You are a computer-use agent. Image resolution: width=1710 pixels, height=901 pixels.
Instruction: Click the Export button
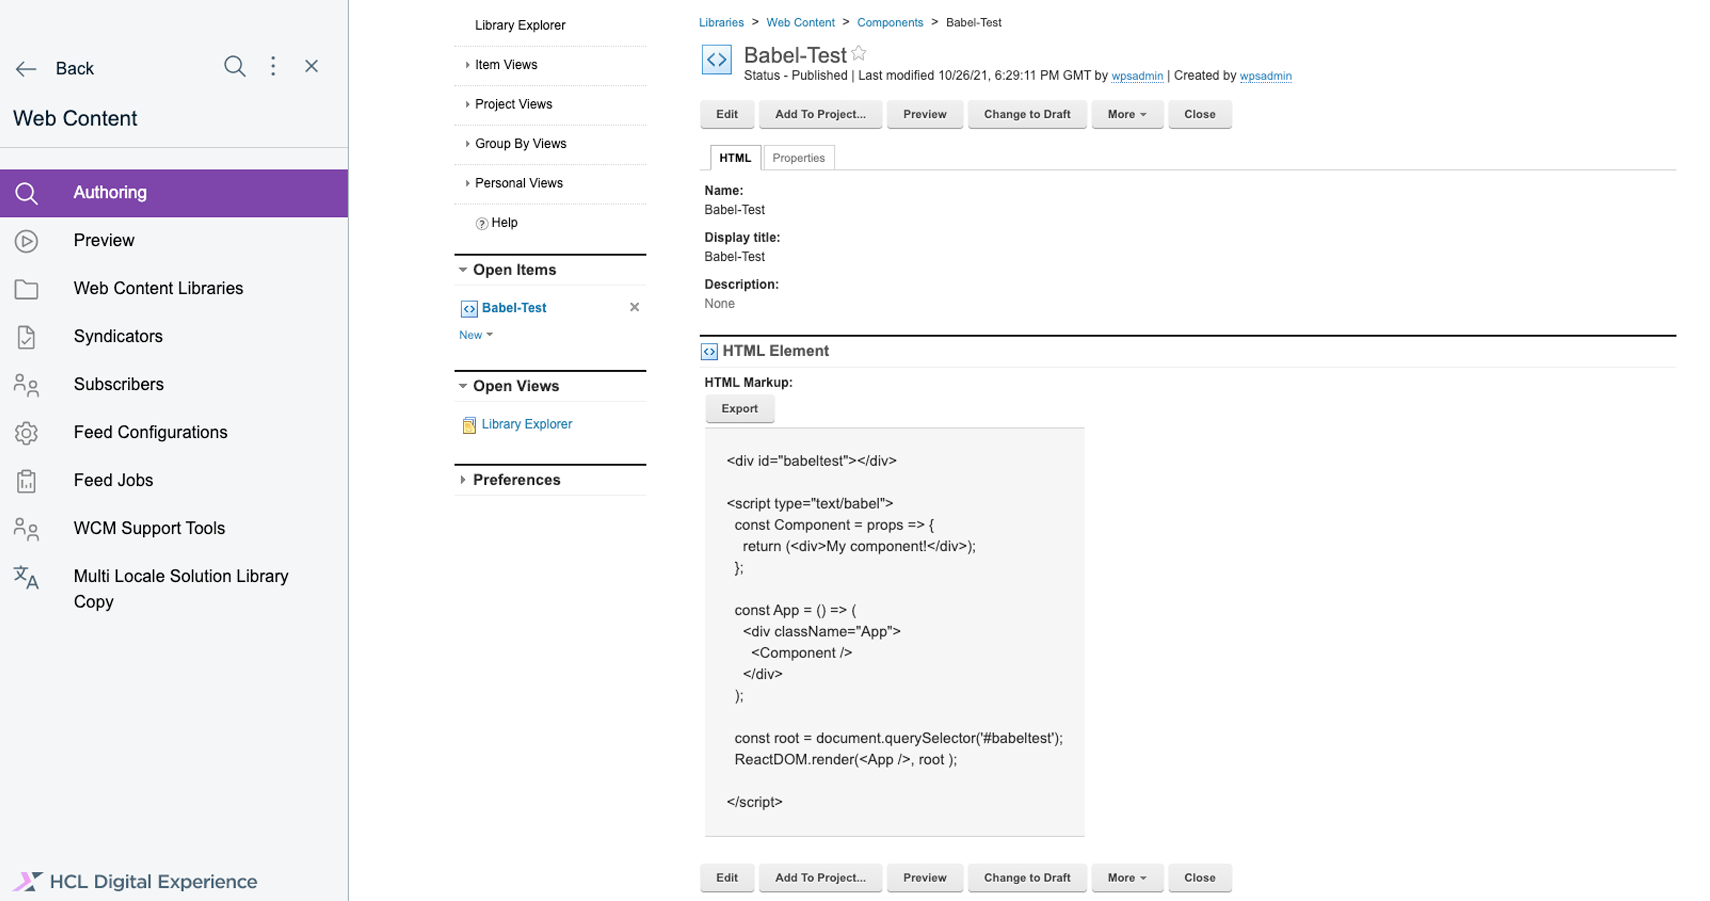pyautogui.click(x=740, y=409)
